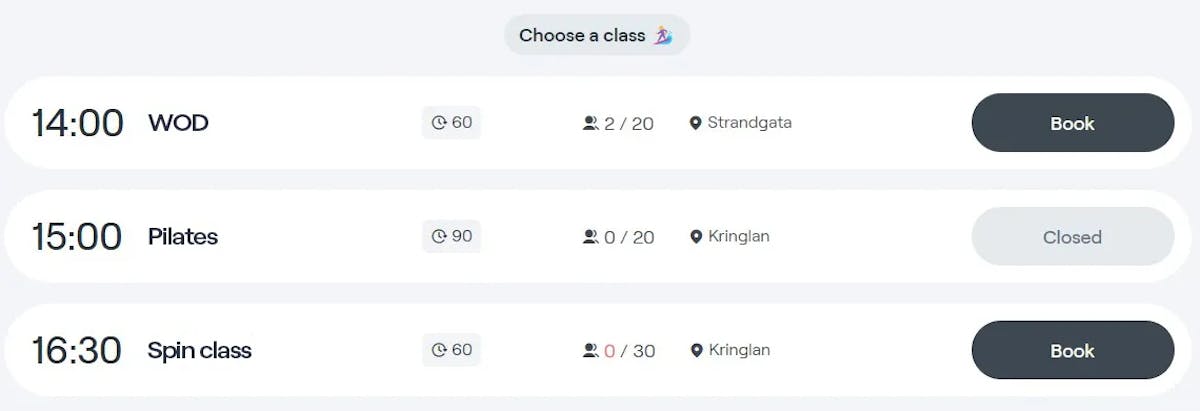This screenshot has height=411, width=1200.
Task: Book the 16:30 Spin class
Action: [x=1072, y=351]
